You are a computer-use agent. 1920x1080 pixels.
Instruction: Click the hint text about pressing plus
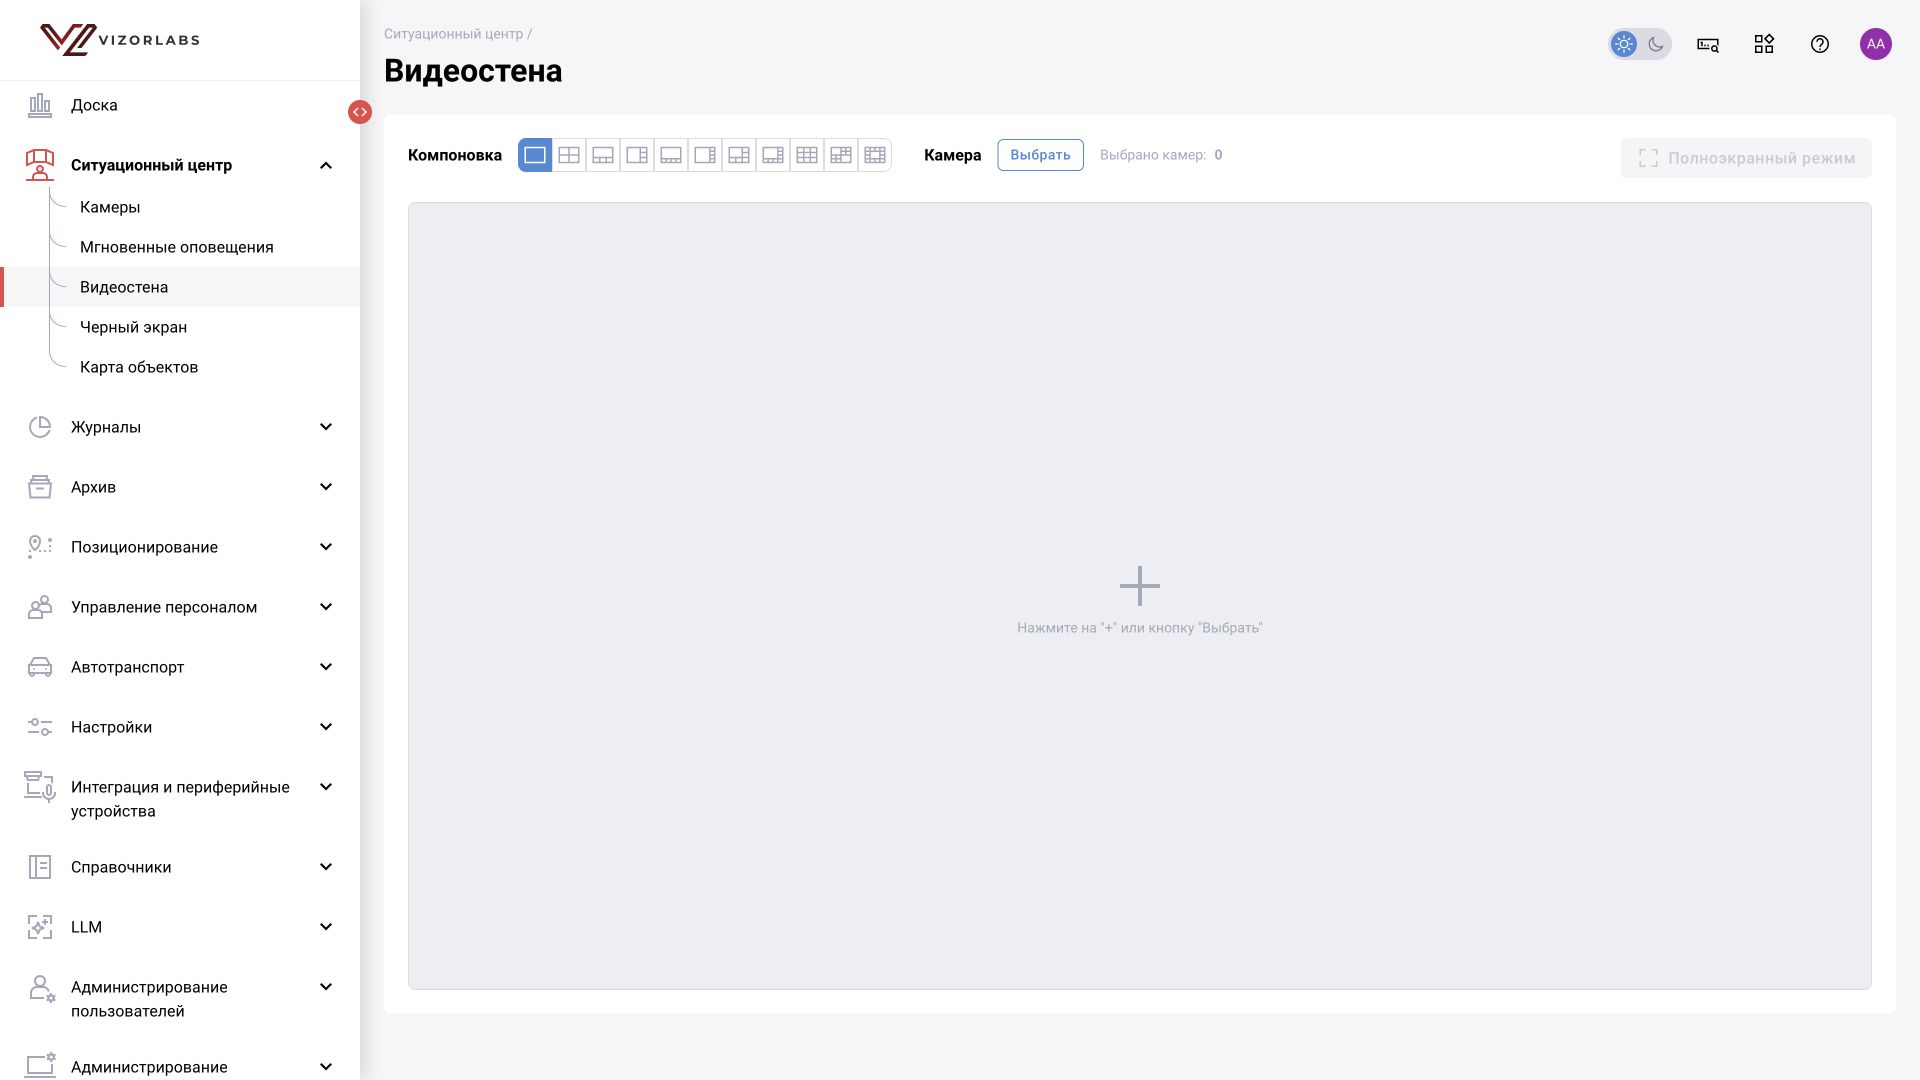[x=1140, y=628]
